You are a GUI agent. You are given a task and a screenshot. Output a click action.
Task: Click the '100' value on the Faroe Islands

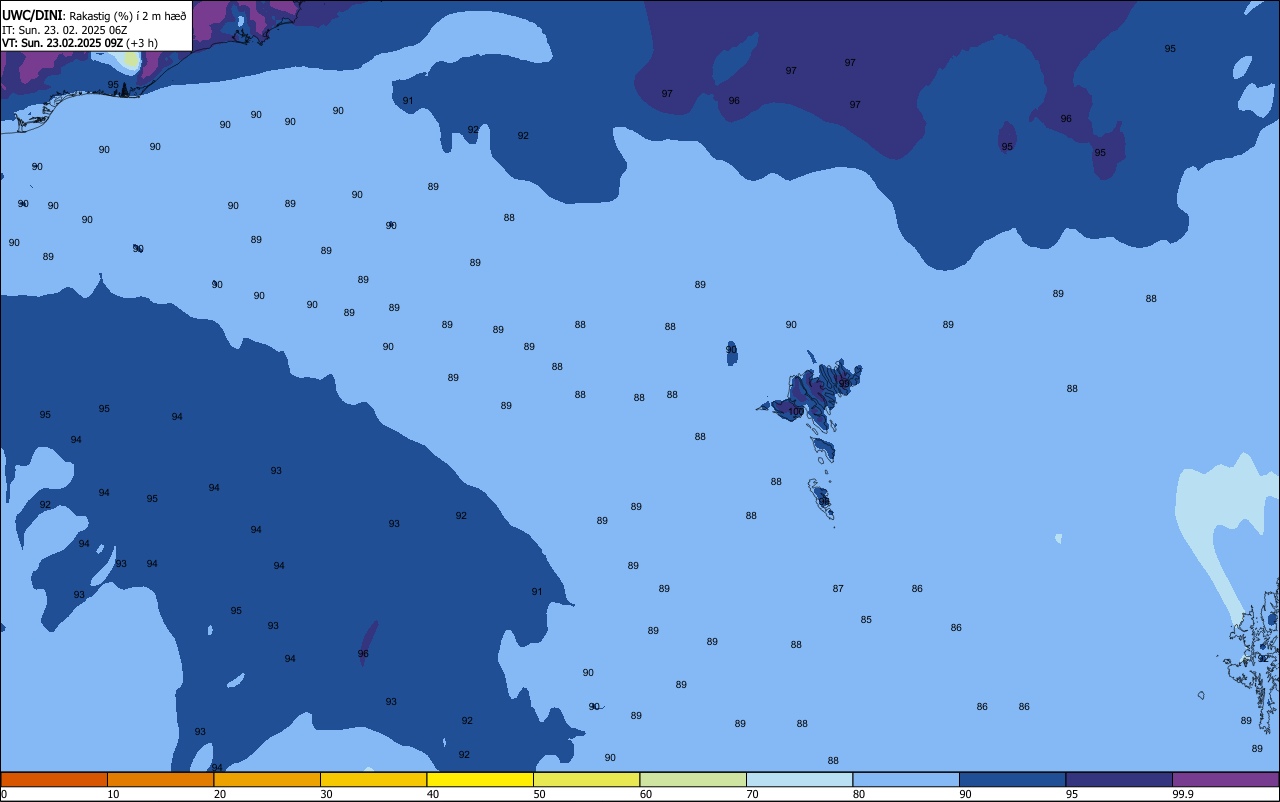tap(796, 412)
